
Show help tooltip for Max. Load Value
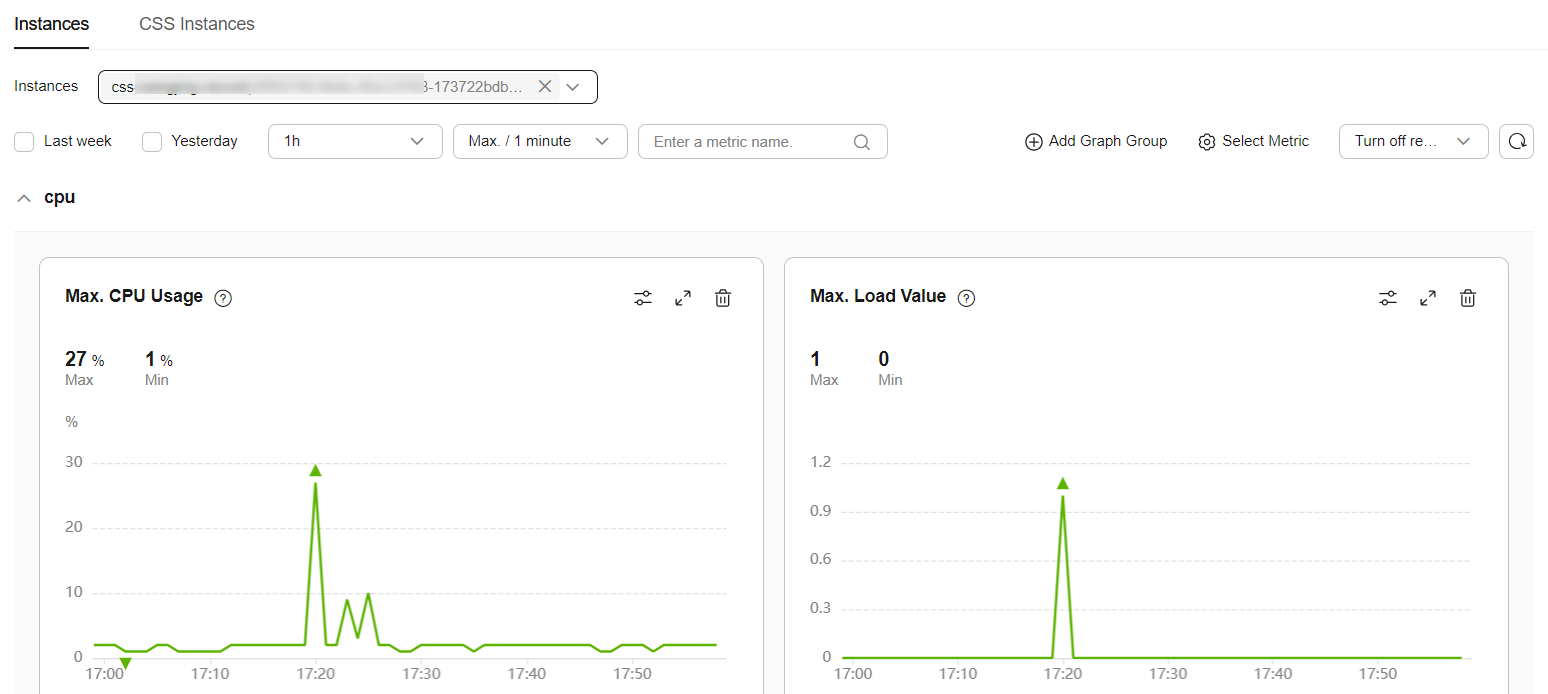click(966, 298)
